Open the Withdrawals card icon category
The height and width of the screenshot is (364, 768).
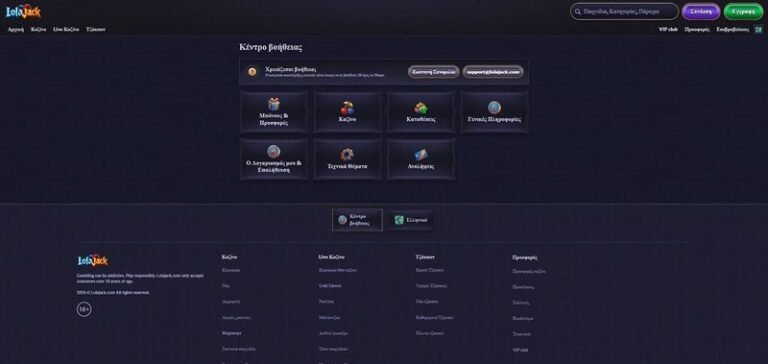click(421, 159)
